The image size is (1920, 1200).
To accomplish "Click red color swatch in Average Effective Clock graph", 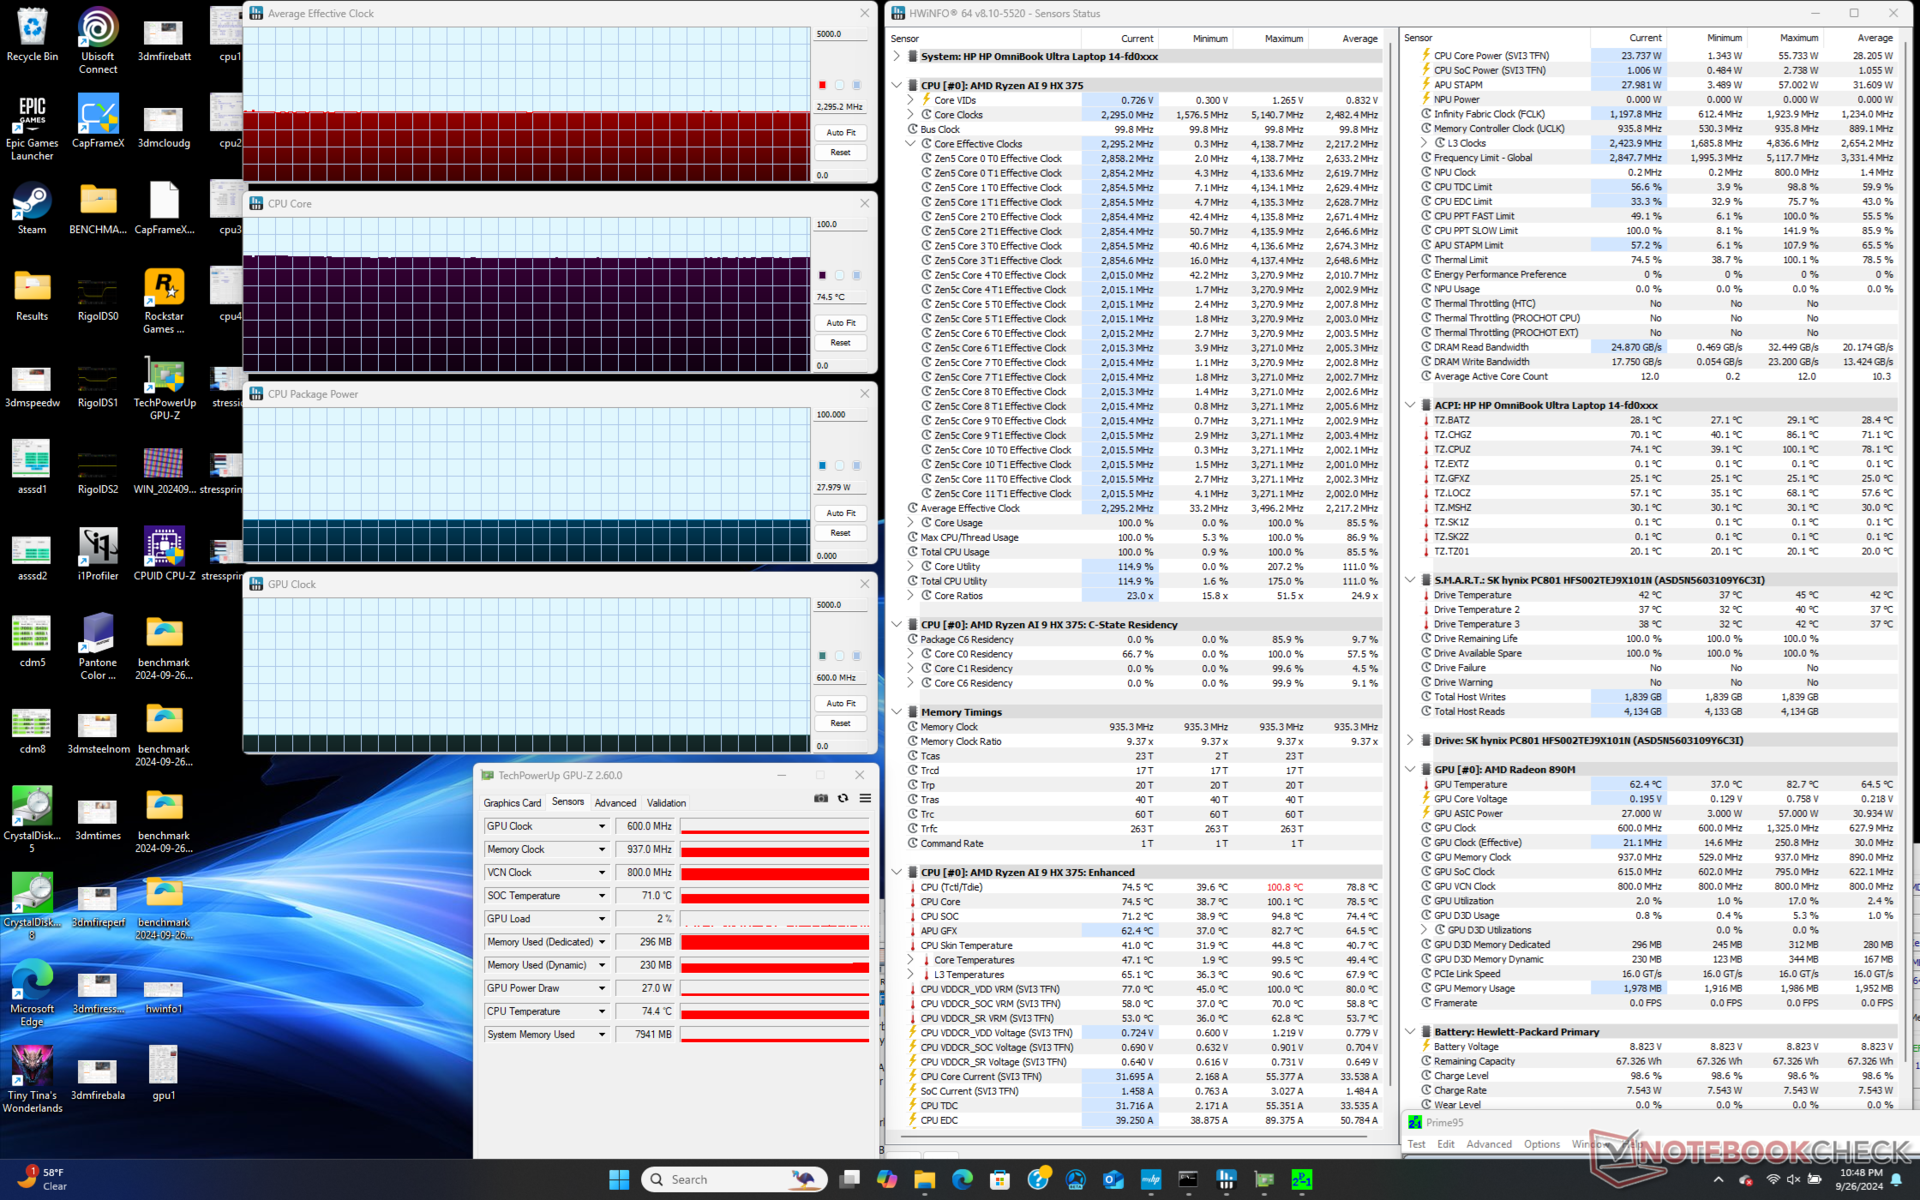I will (822, 85).
